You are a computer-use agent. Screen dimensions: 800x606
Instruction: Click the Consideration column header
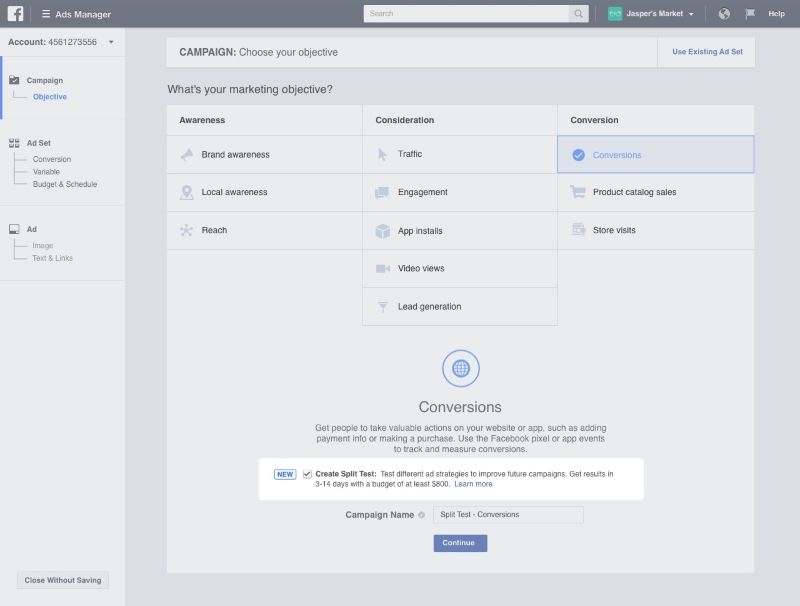[405, 120]
